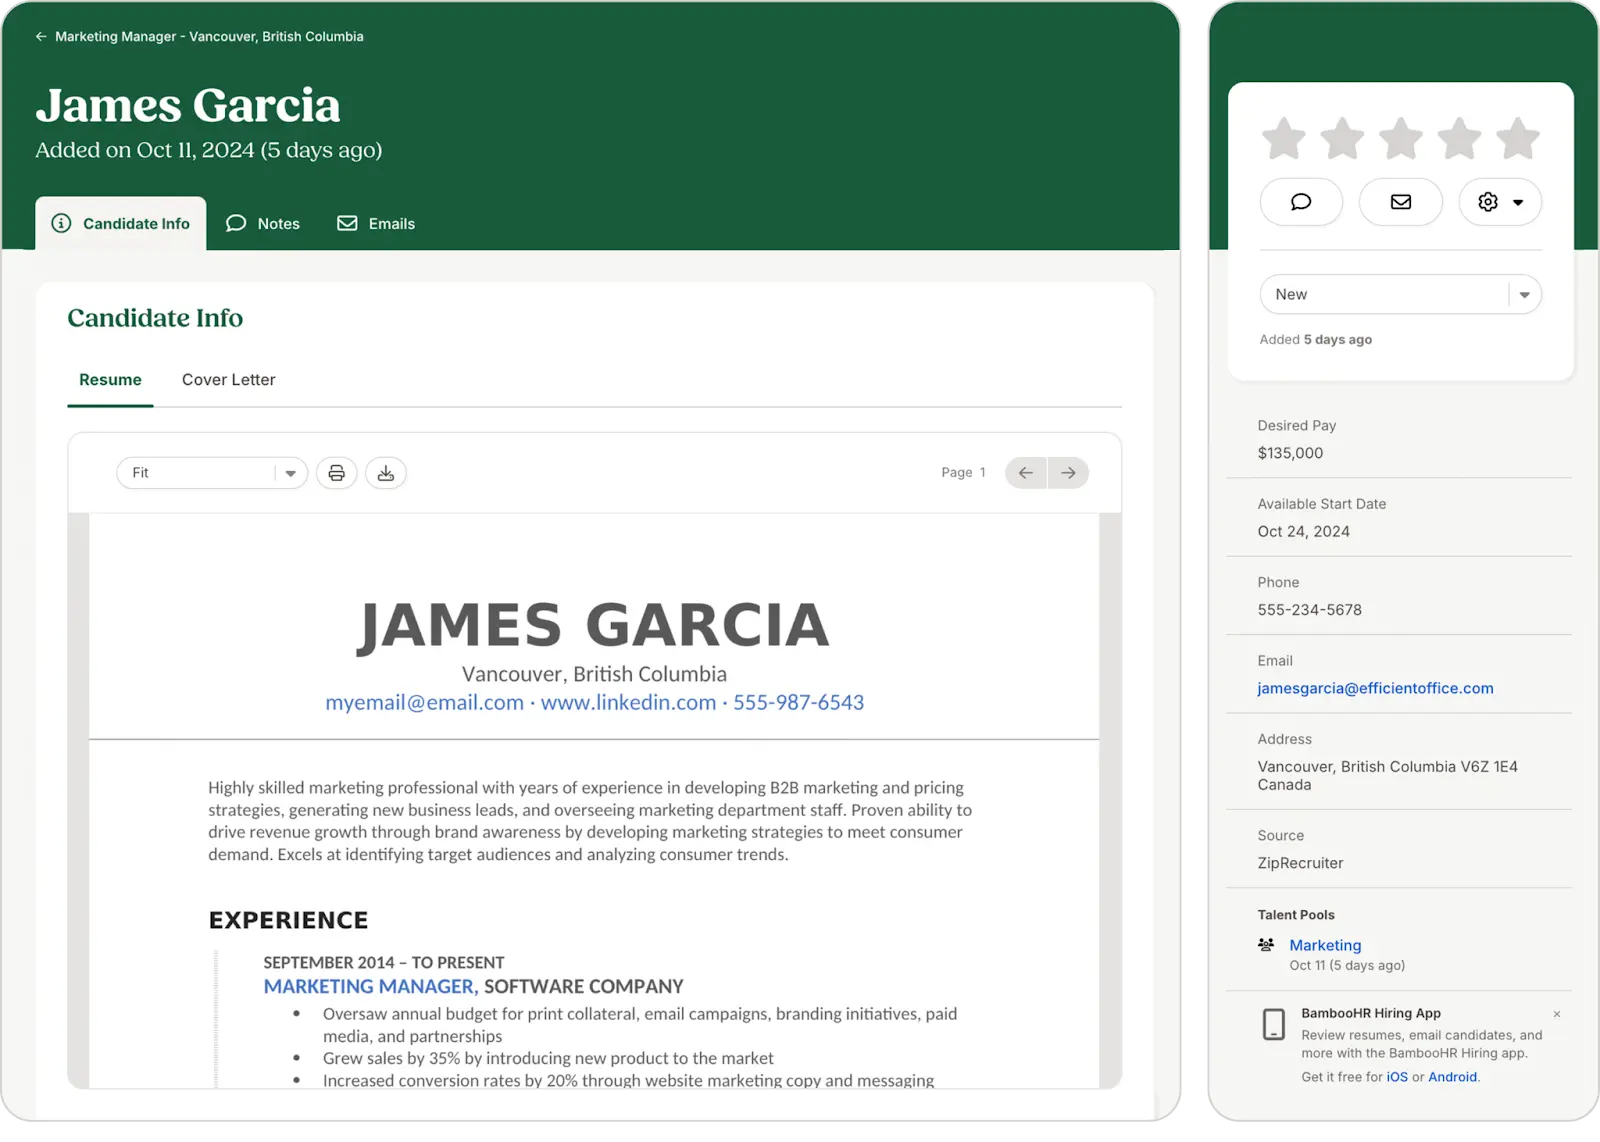The image size is (1600, 1142).
Task: Send email via envelope button
Action: pyautogui.click(x=1401, y=202)
